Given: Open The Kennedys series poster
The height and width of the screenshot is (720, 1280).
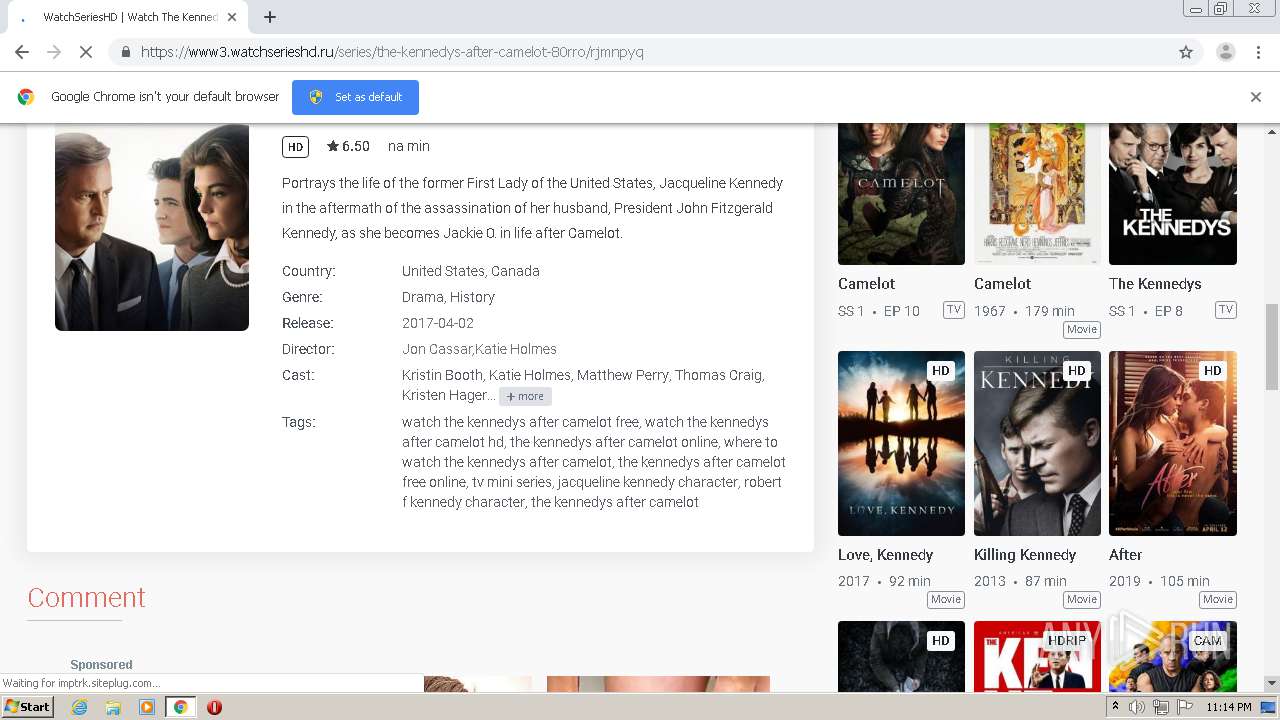Looking at the screenshot, I should (x=1173, y=194).
